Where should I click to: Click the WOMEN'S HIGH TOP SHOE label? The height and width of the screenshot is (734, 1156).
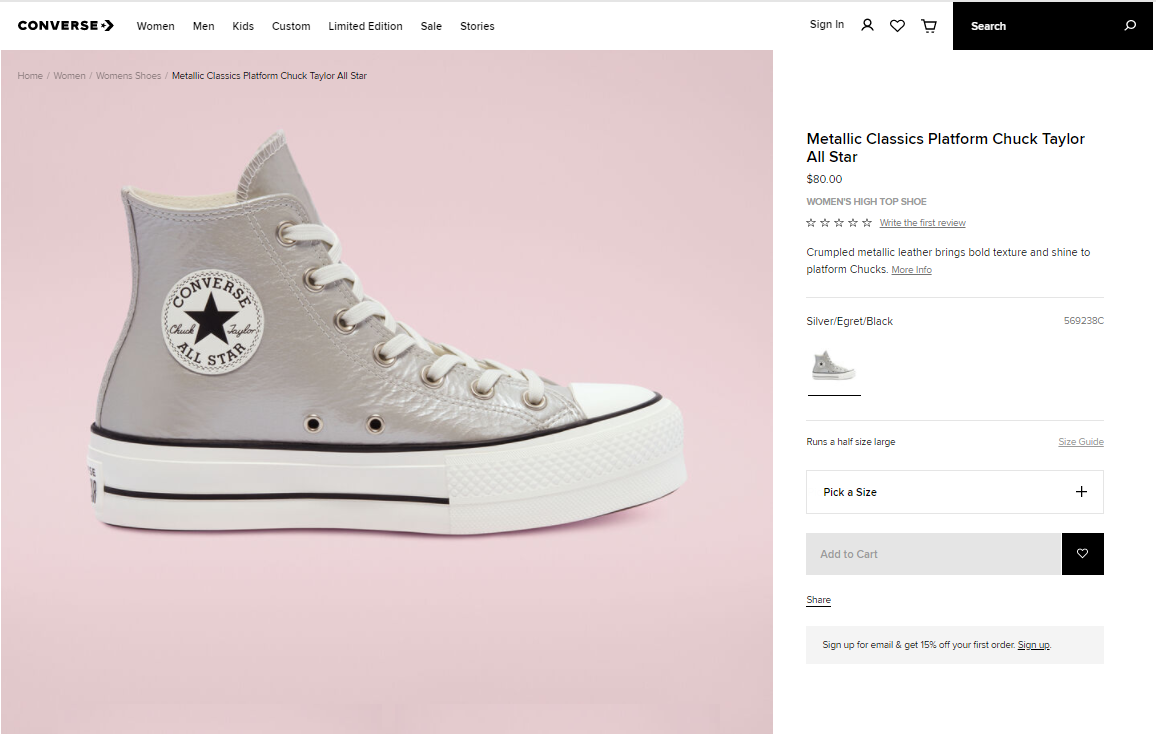click(866, 201)
